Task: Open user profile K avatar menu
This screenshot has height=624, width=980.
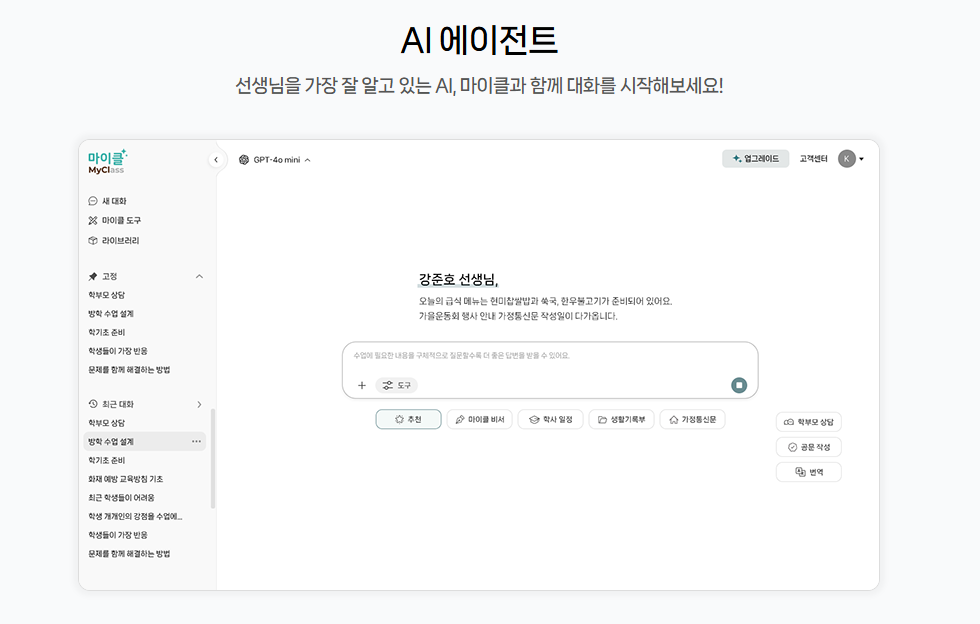Action: (850, 159)
